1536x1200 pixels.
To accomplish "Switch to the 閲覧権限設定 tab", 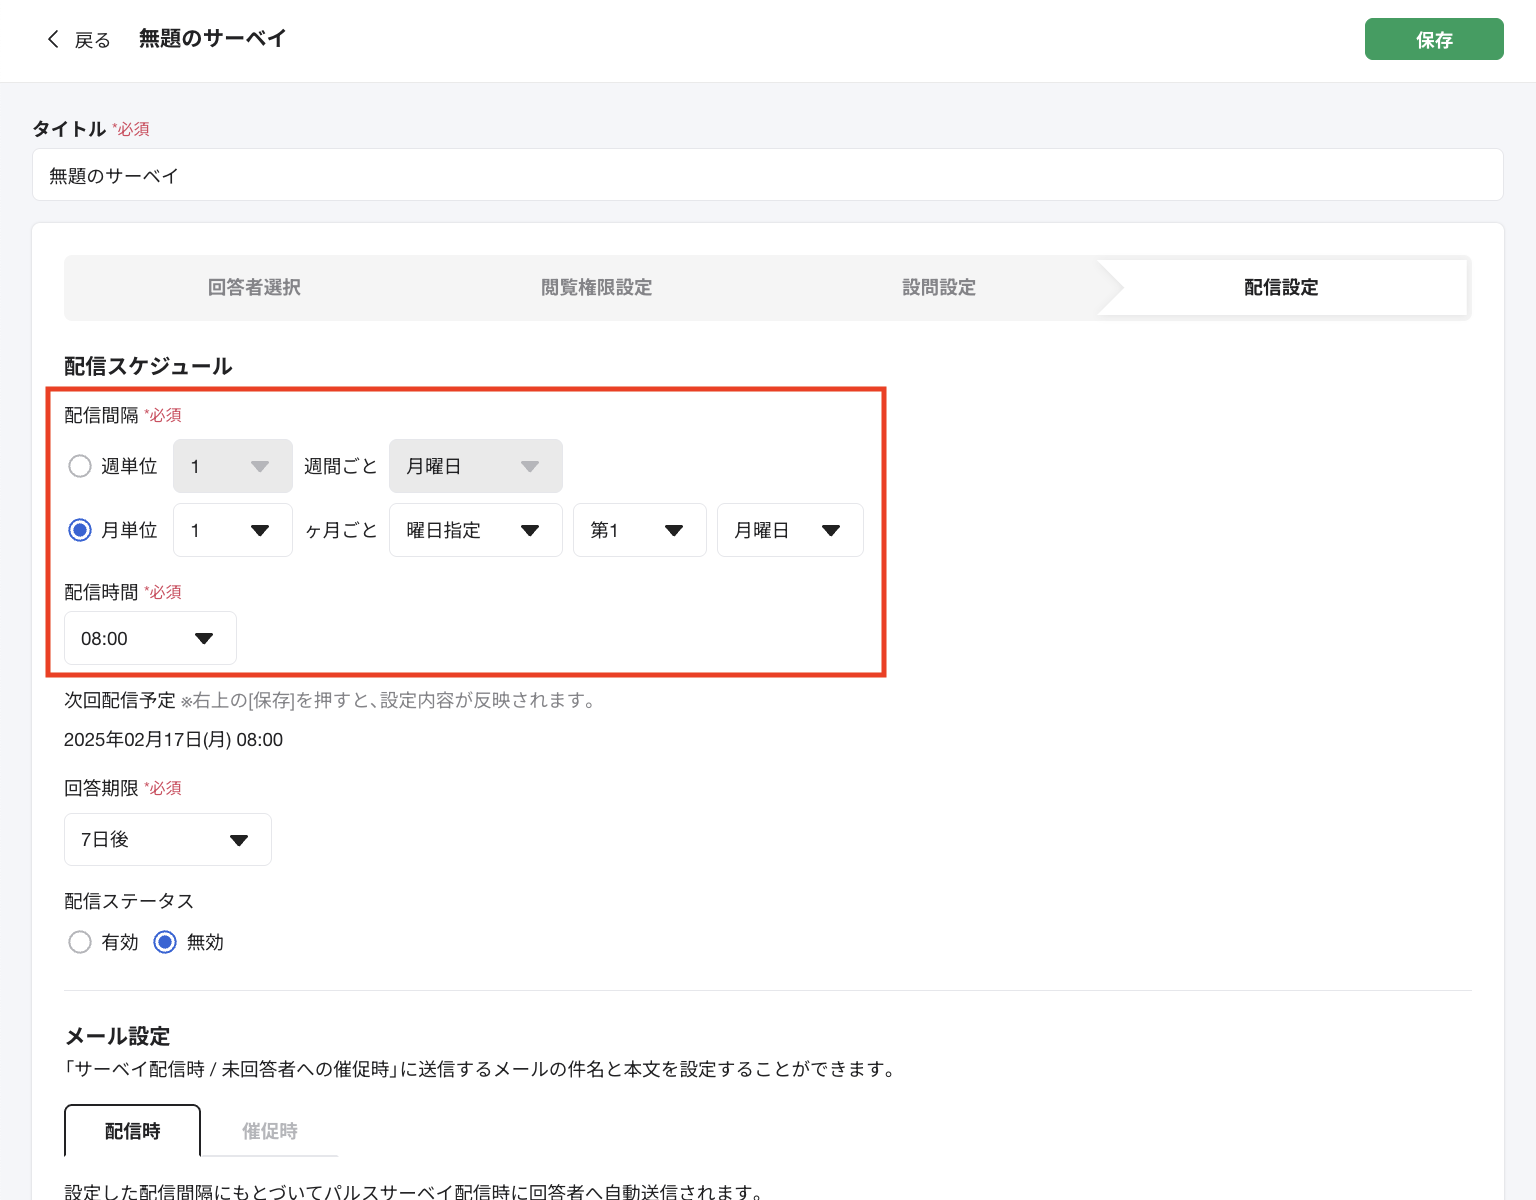I will point(596,287).
